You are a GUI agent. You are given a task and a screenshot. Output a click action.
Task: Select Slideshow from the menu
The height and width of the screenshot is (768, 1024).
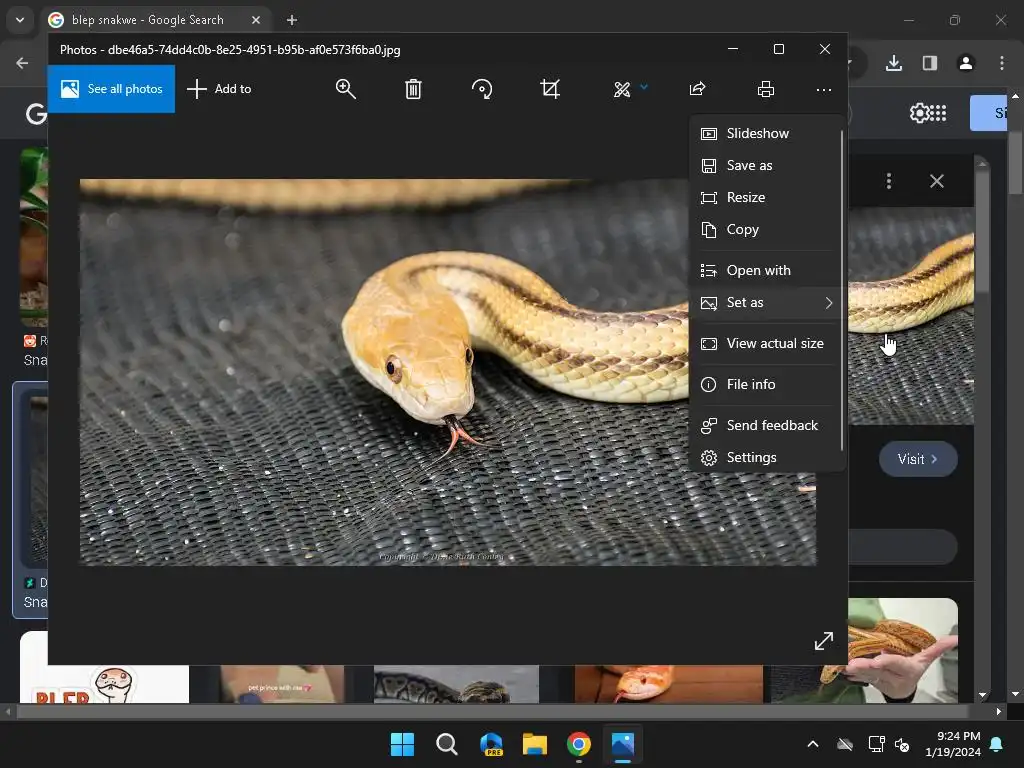pos(757,133)
